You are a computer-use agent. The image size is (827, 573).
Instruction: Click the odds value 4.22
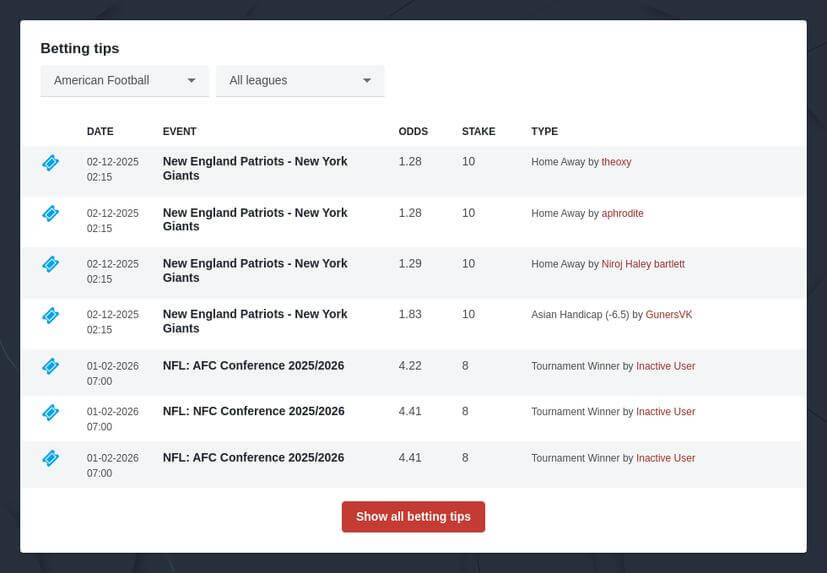(410, 366)
